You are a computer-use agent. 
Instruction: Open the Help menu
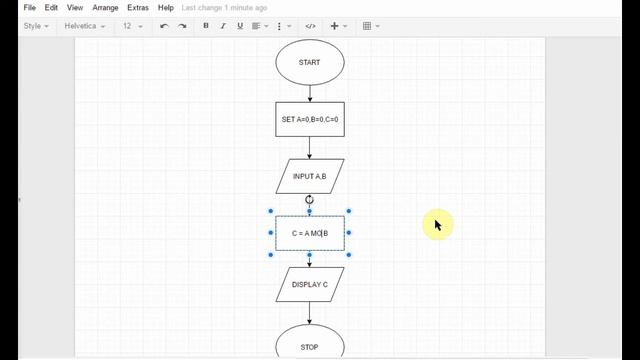coord(166,8)
